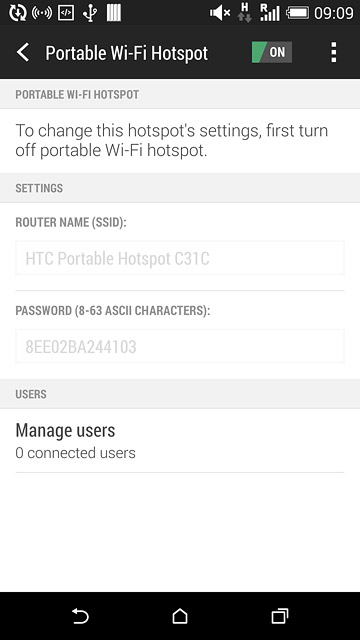Viewport: 360px width, 640px height.
Task: Tap the Android Back navigation button
Action: tap(80, 616)
